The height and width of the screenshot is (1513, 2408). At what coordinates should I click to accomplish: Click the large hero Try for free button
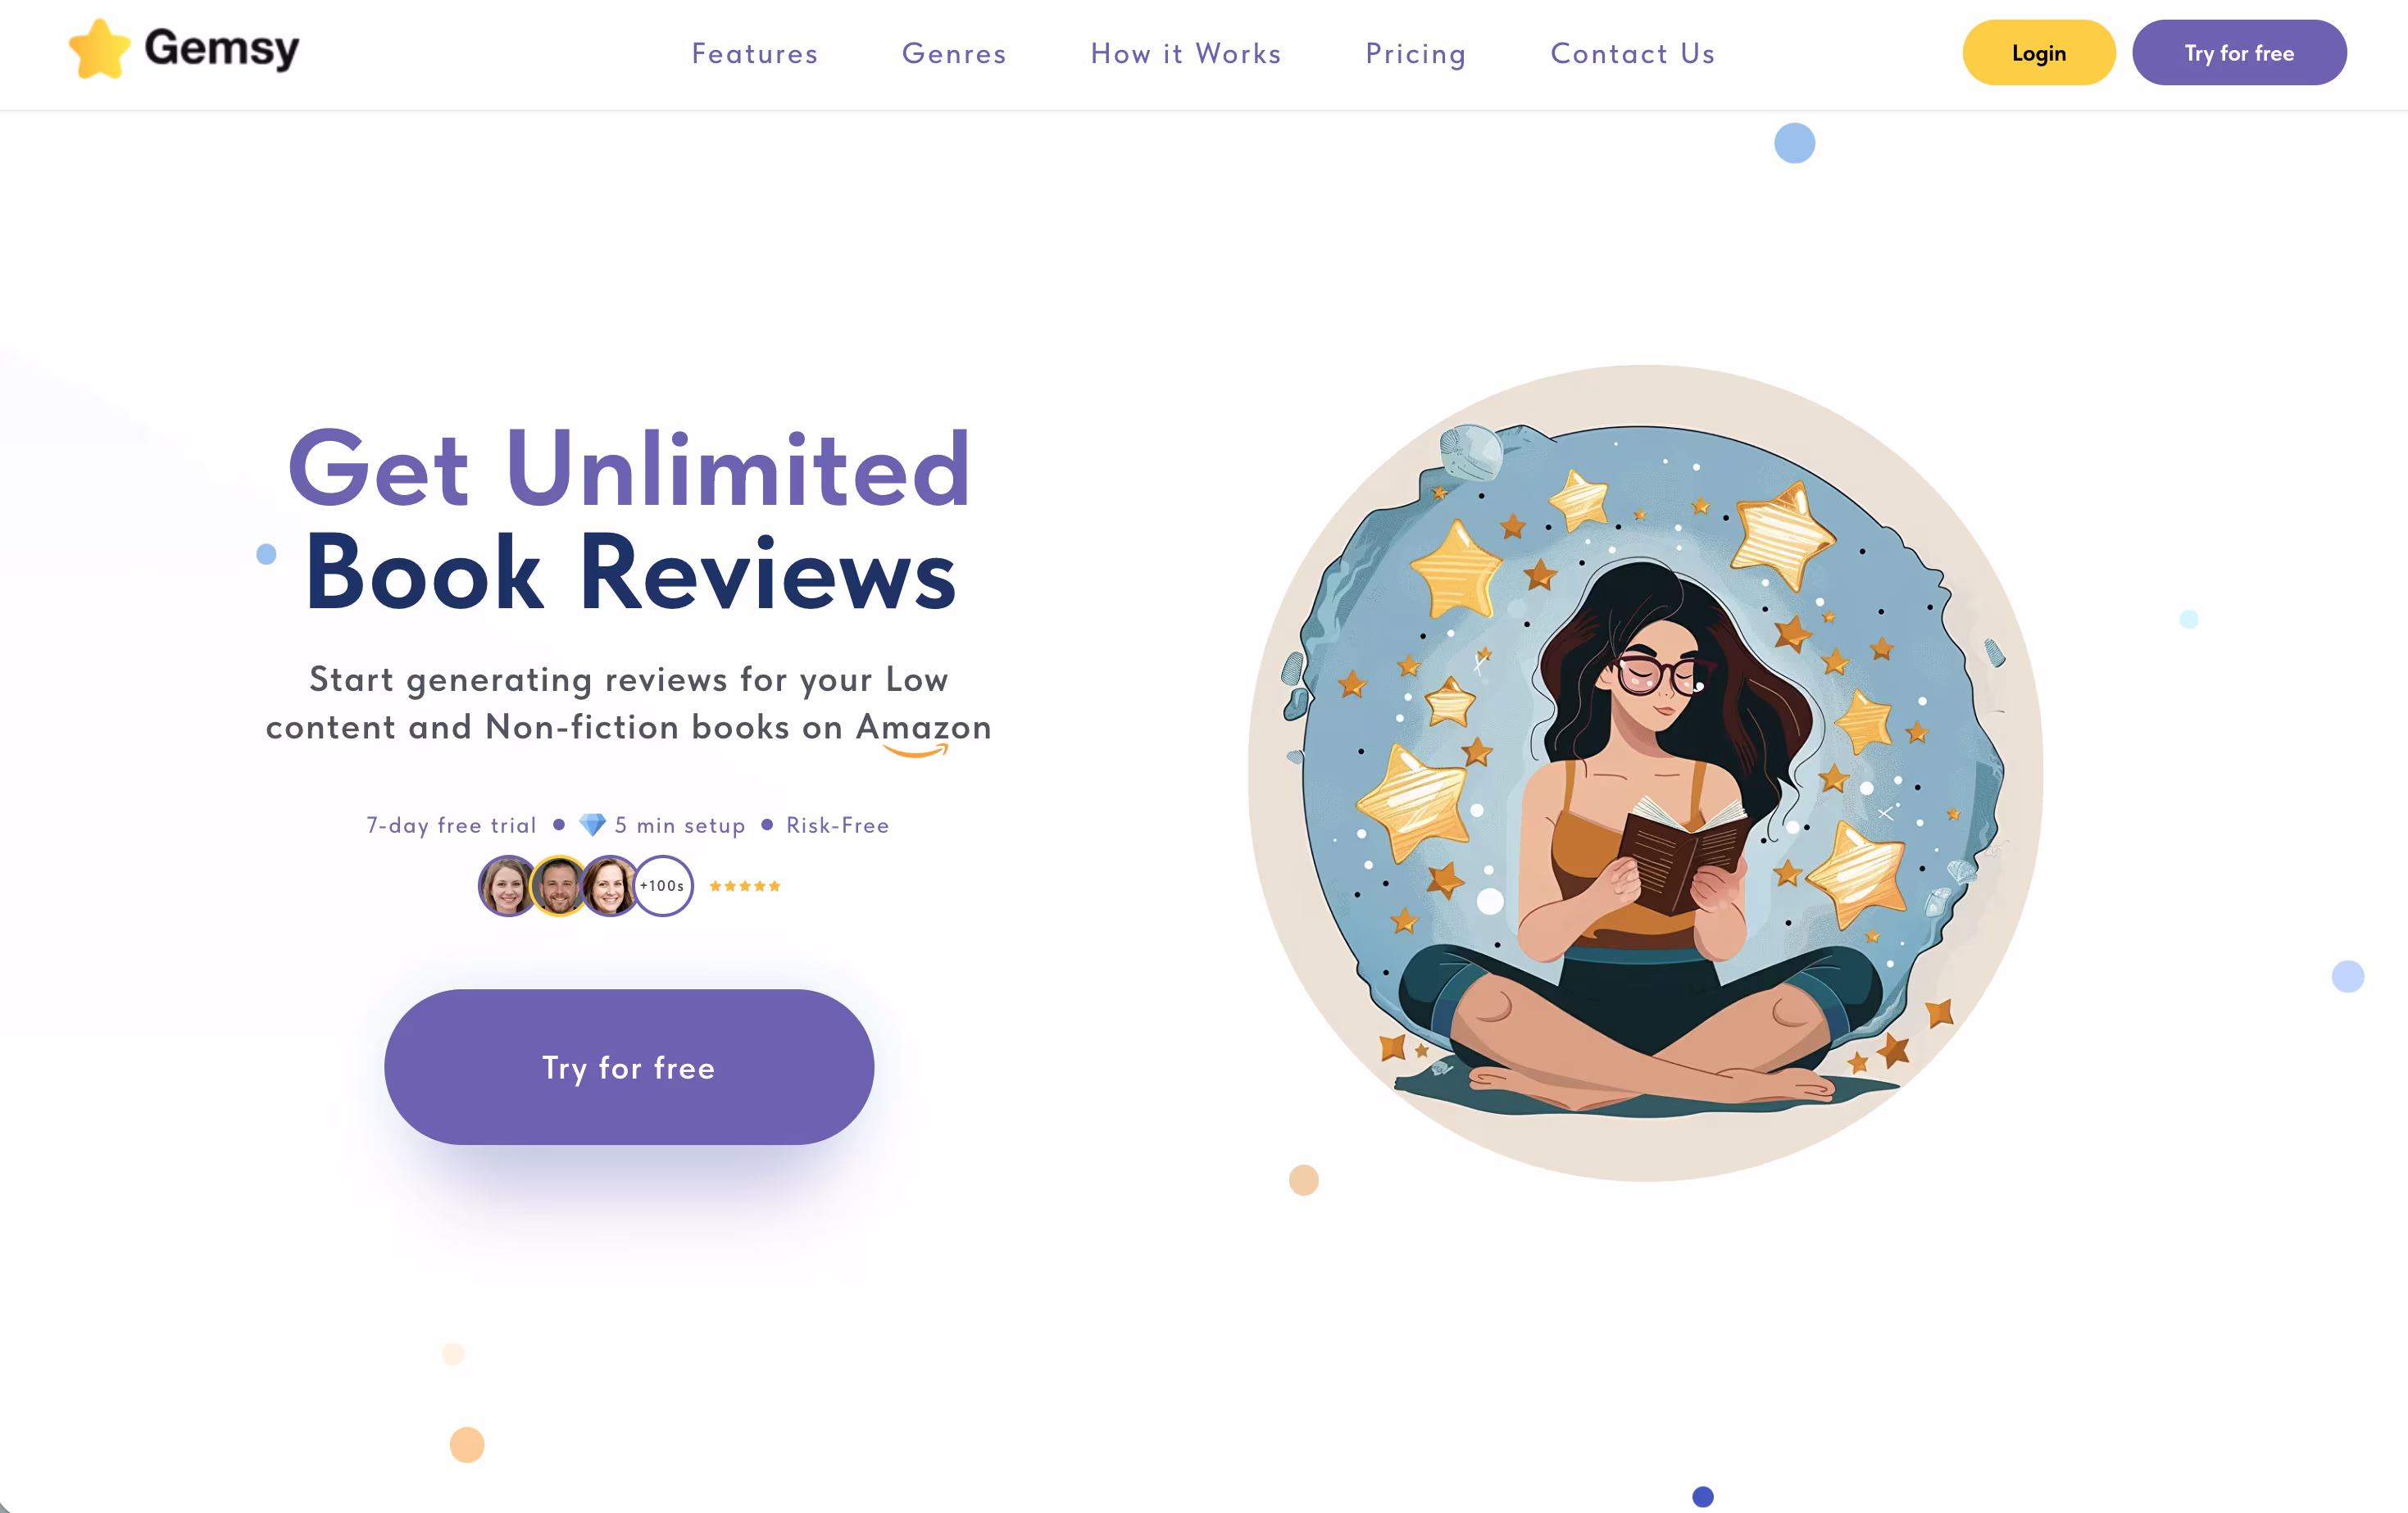coord(629,1067)
